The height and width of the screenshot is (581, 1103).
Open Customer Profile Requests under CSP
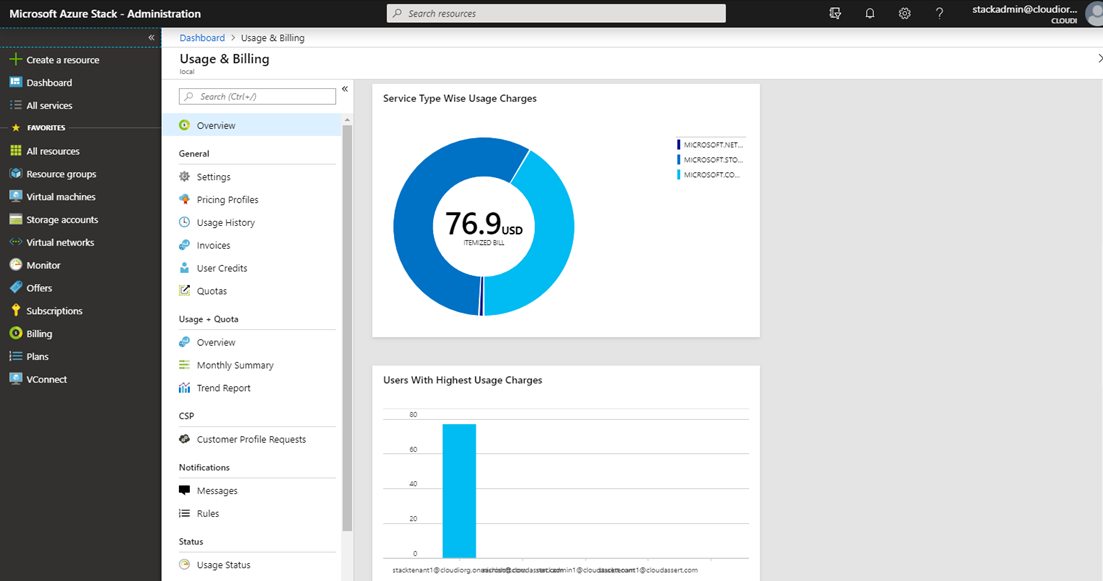(251, 440)
